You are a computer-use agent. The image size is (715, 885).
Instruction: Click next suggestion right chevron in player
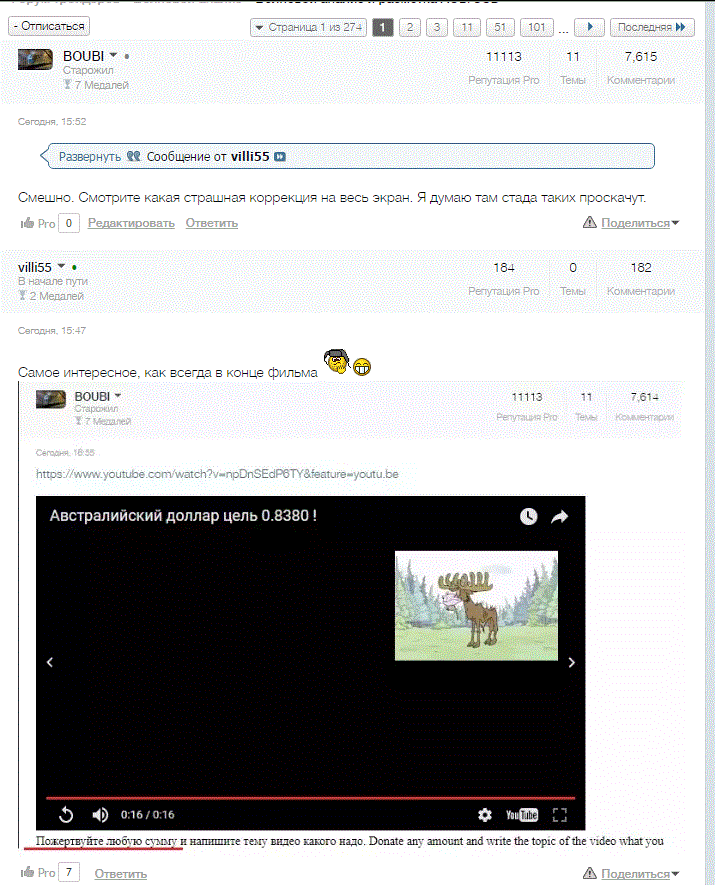tap(572, 662)
